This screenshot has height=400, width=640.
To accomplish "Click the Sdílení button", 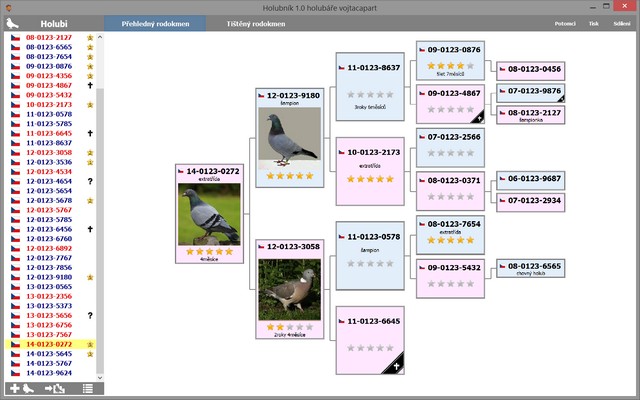I will coord(620,22).
